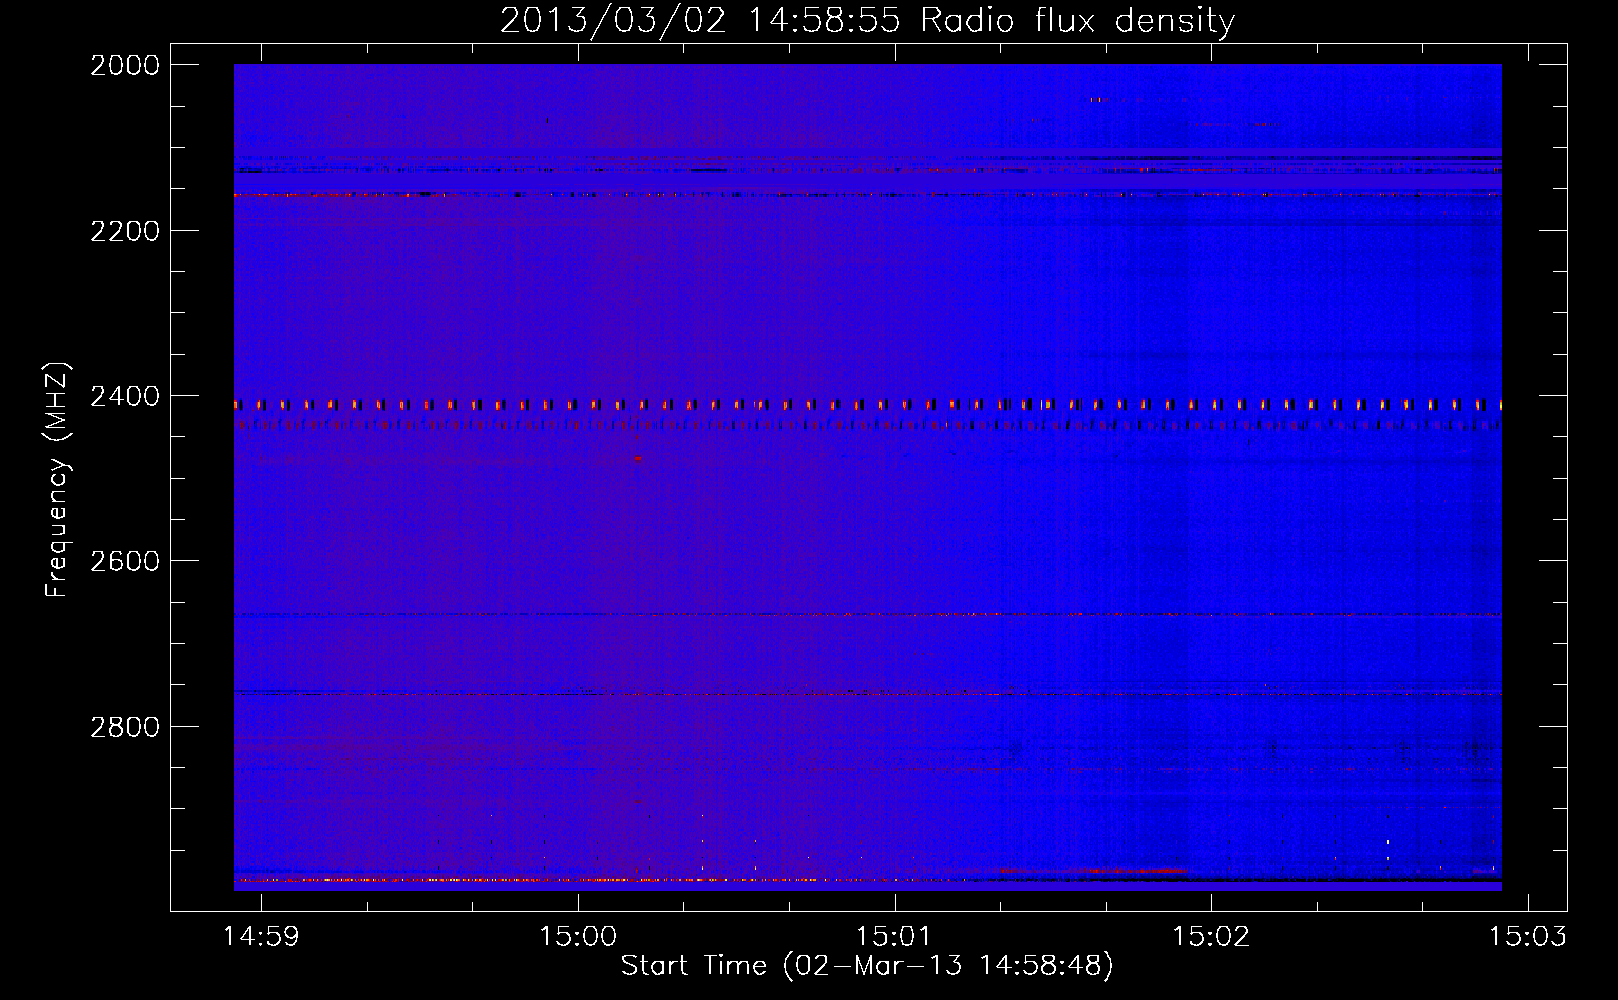Click the 2600 frequency tick label

coord(124,561)
